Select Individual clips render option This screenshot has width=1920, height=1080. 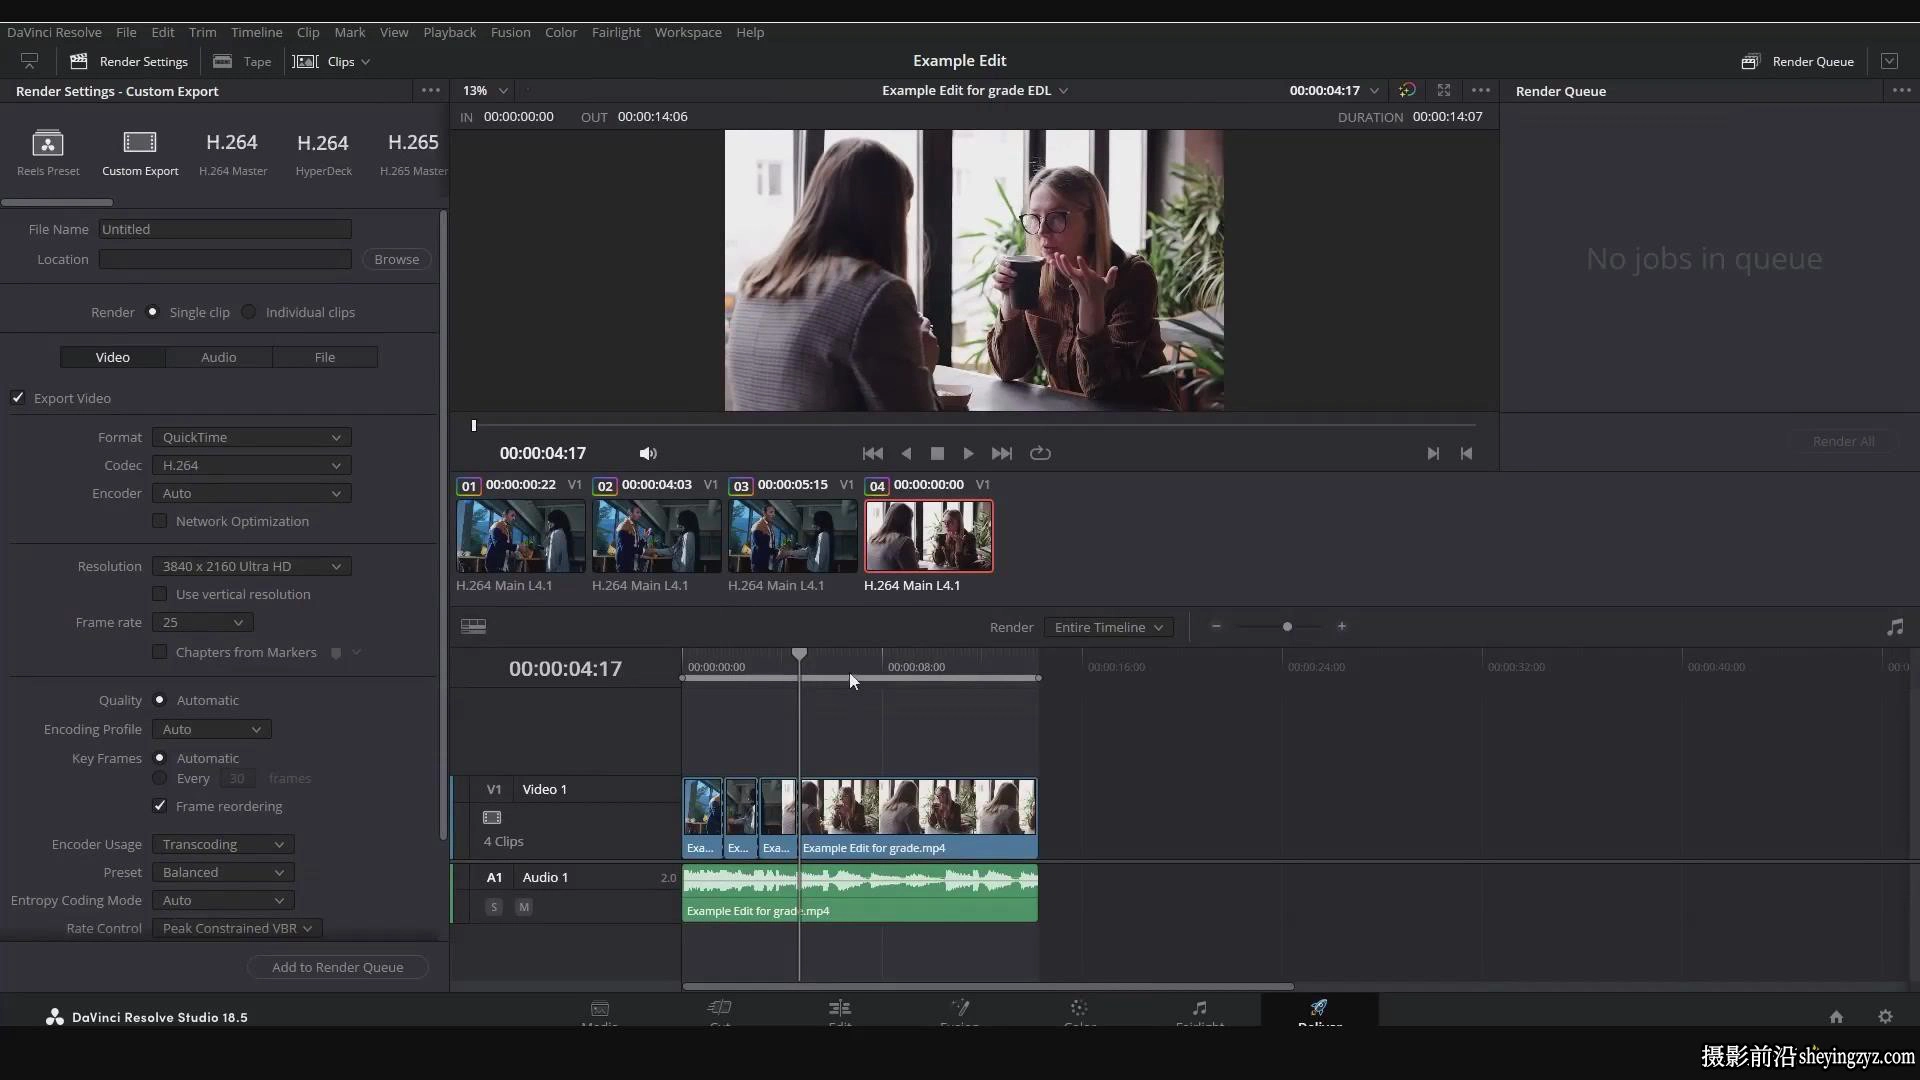pos(249,312)
